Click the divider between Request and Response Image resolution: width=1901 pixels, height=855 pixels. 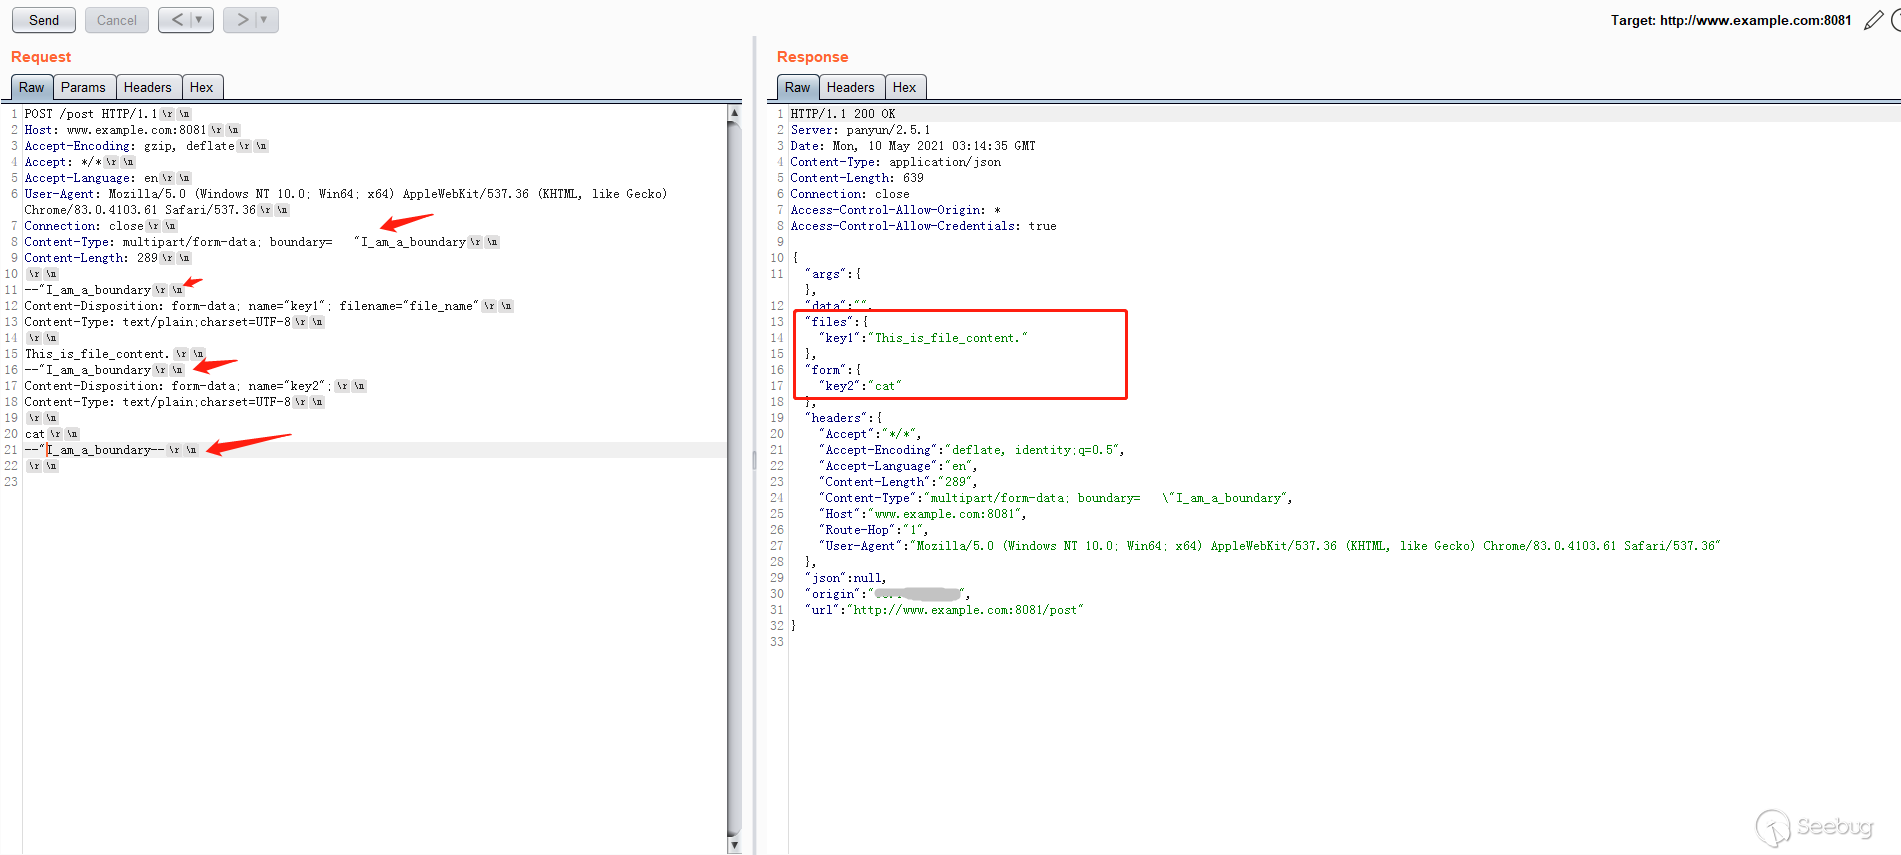point(754,460)
